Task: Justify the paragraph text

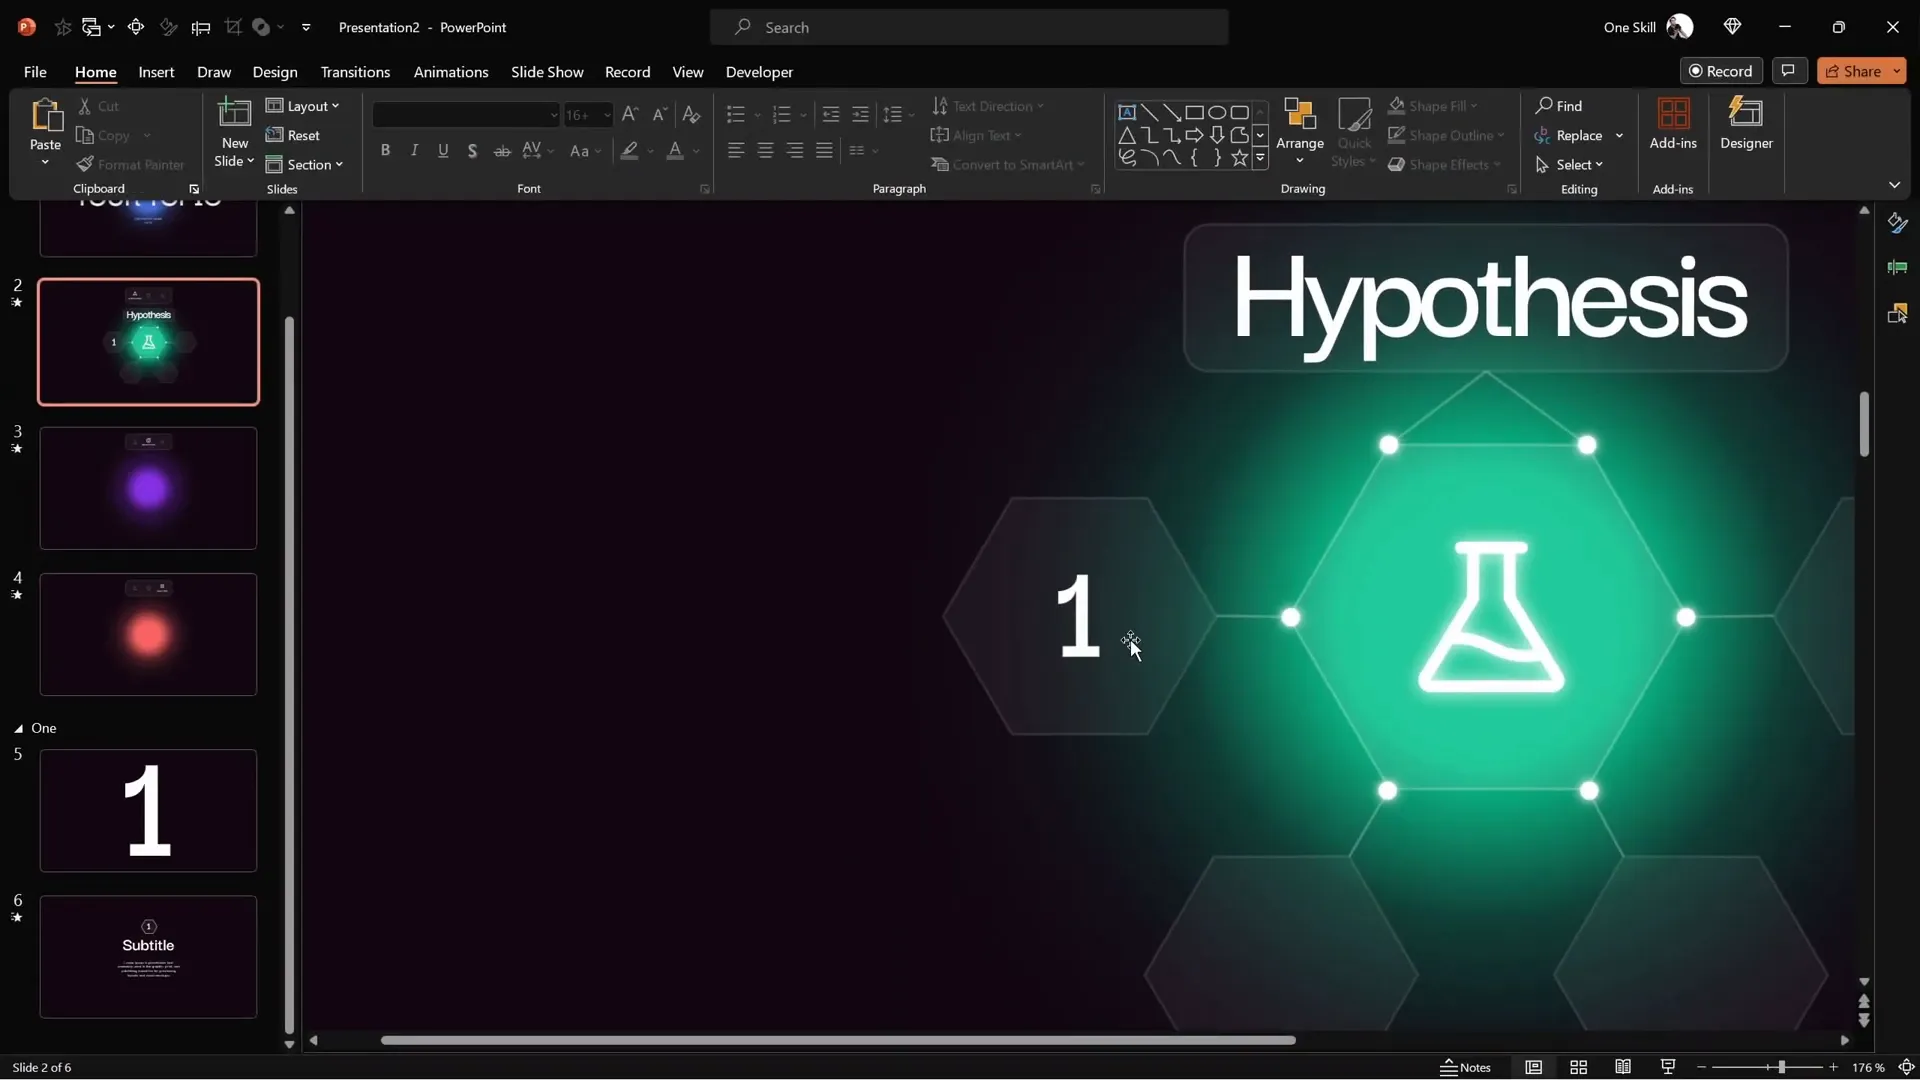Action: point(824,150)
